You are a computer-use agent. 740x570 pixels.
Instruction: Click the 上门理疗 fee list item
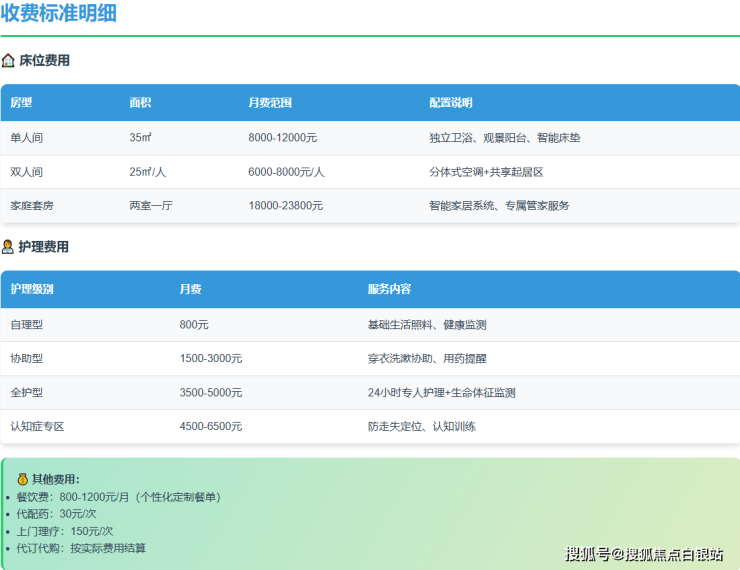(x=64, y=531)
